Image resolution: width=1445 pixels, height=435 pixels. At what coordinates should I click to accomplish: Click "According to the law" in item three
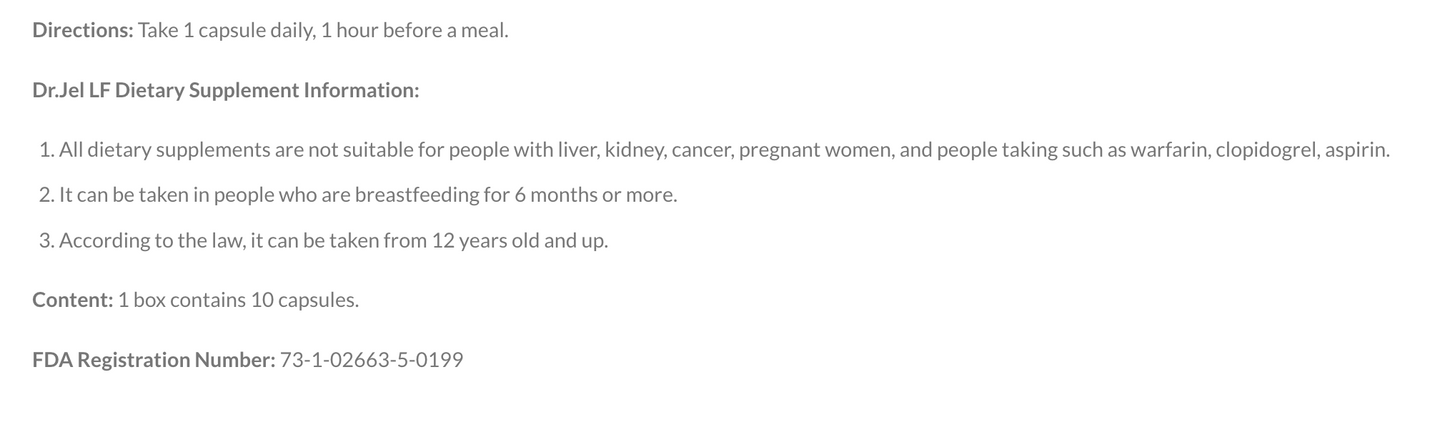150,240
